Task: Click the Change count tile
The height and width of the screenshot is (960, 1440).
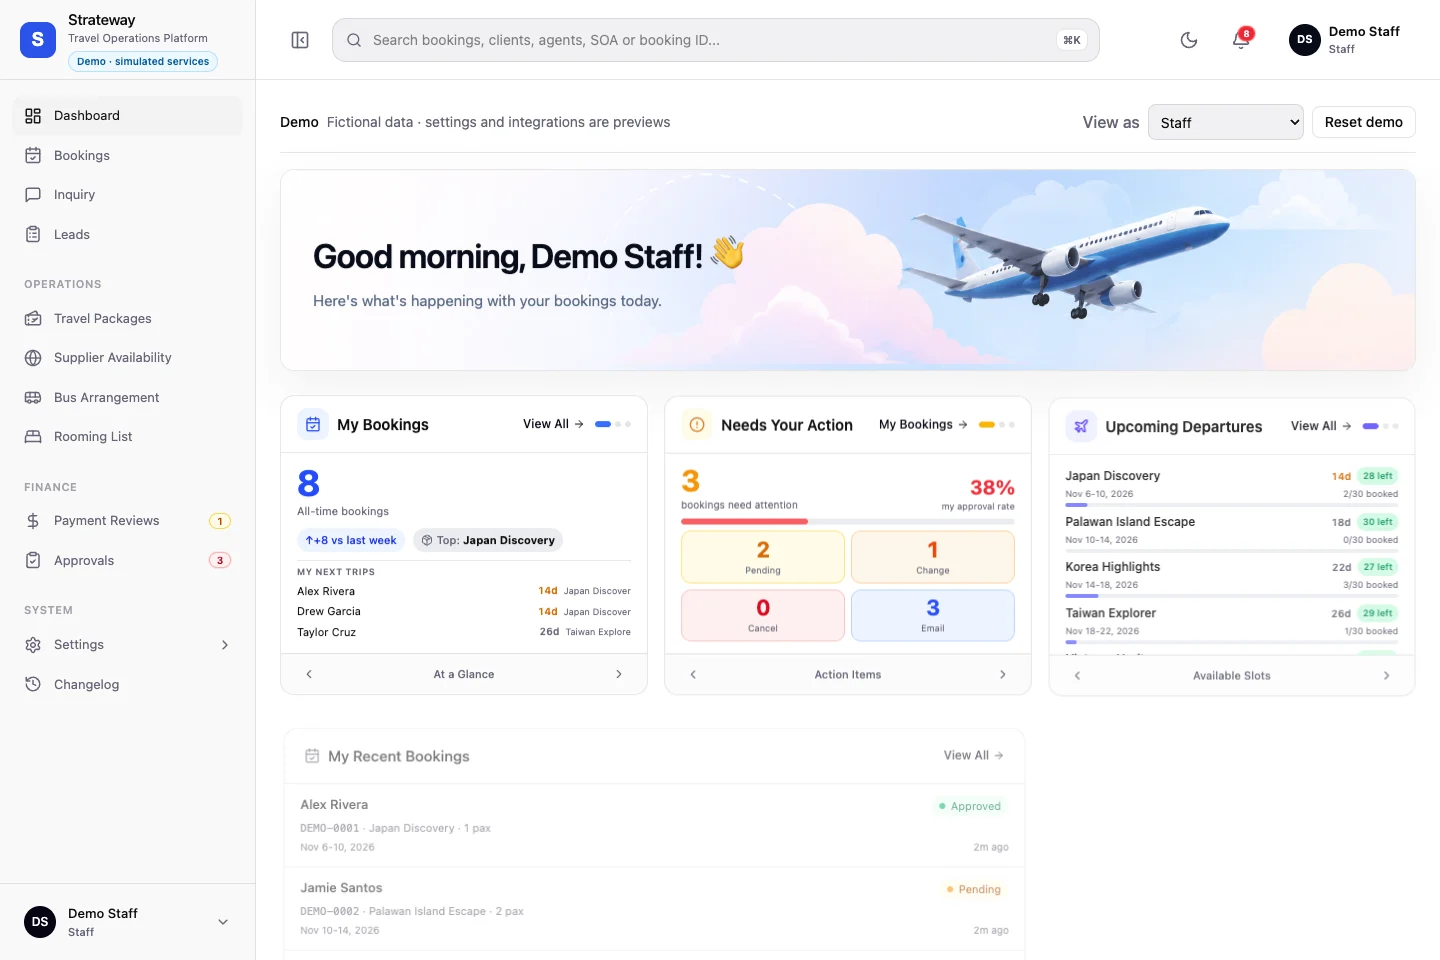Action: click(933, 557)
